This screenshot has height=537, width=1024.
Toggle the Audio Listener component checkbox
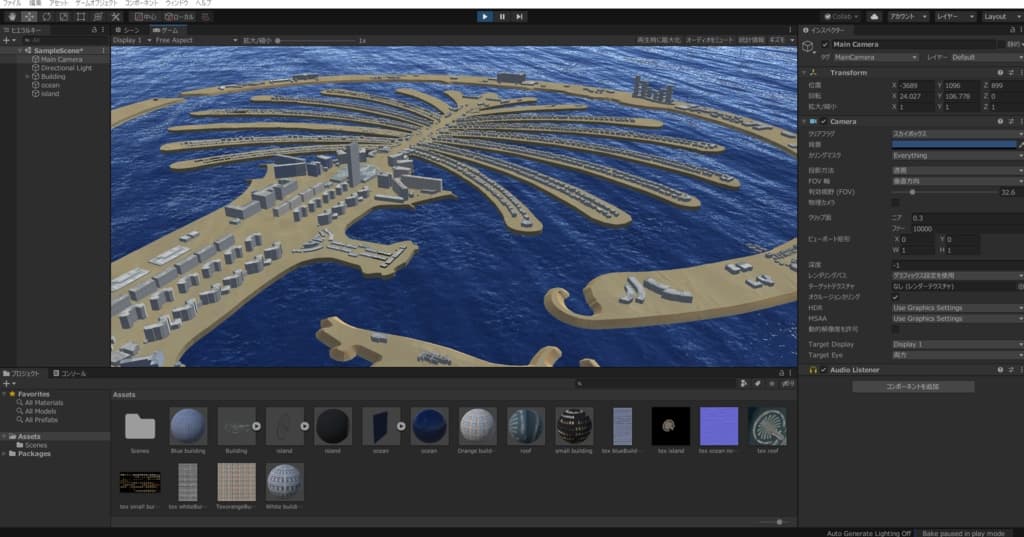click(823, 370)
